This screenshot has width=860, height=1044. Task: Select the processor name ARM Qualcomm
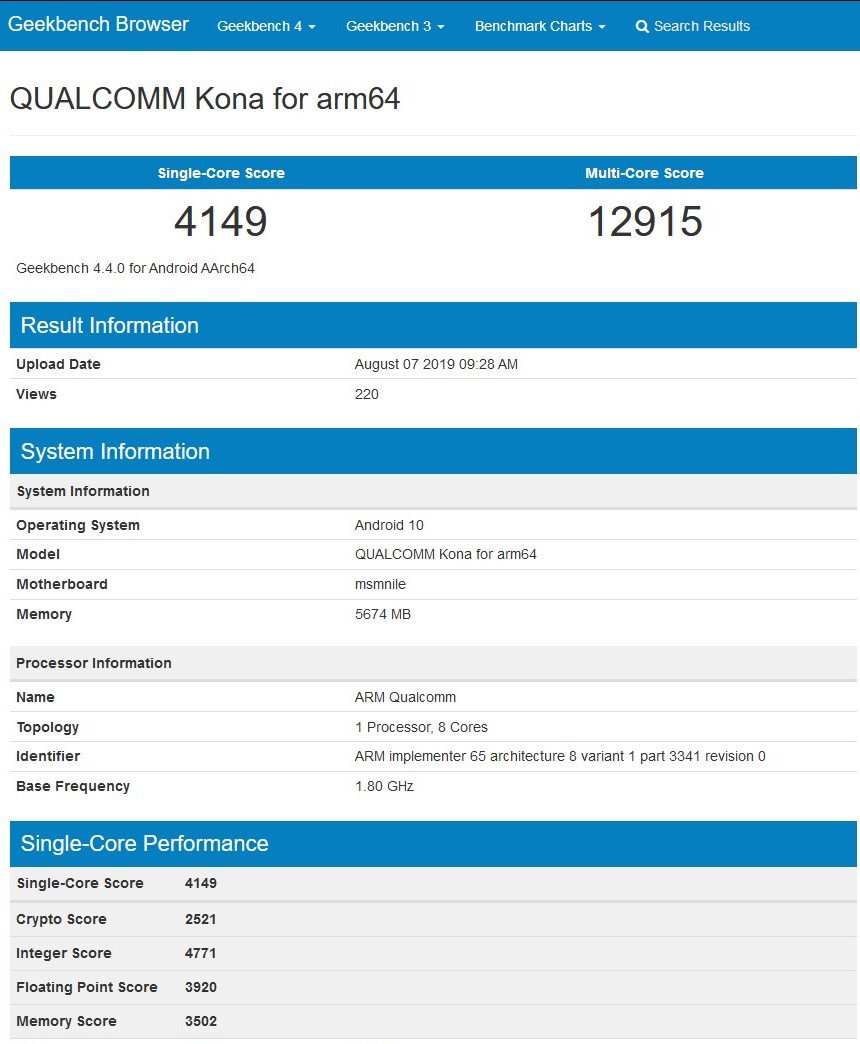(405, 697)
